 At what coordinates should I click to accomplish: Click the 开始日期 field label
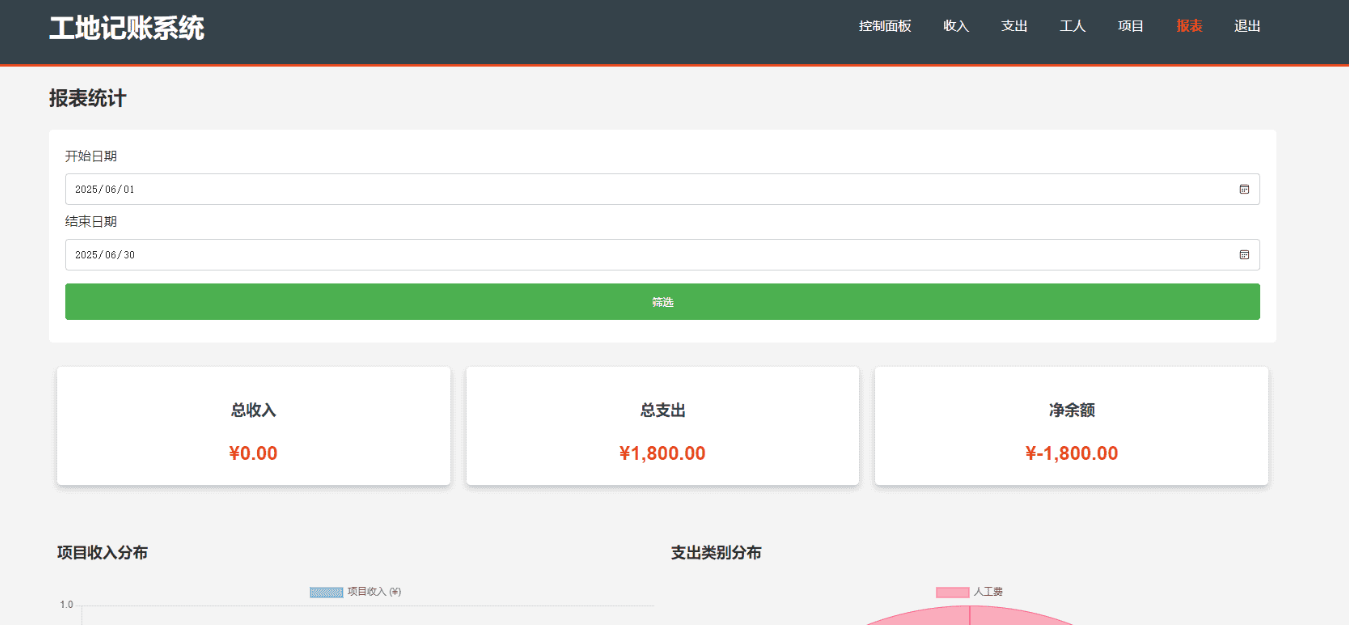point(91,156)
